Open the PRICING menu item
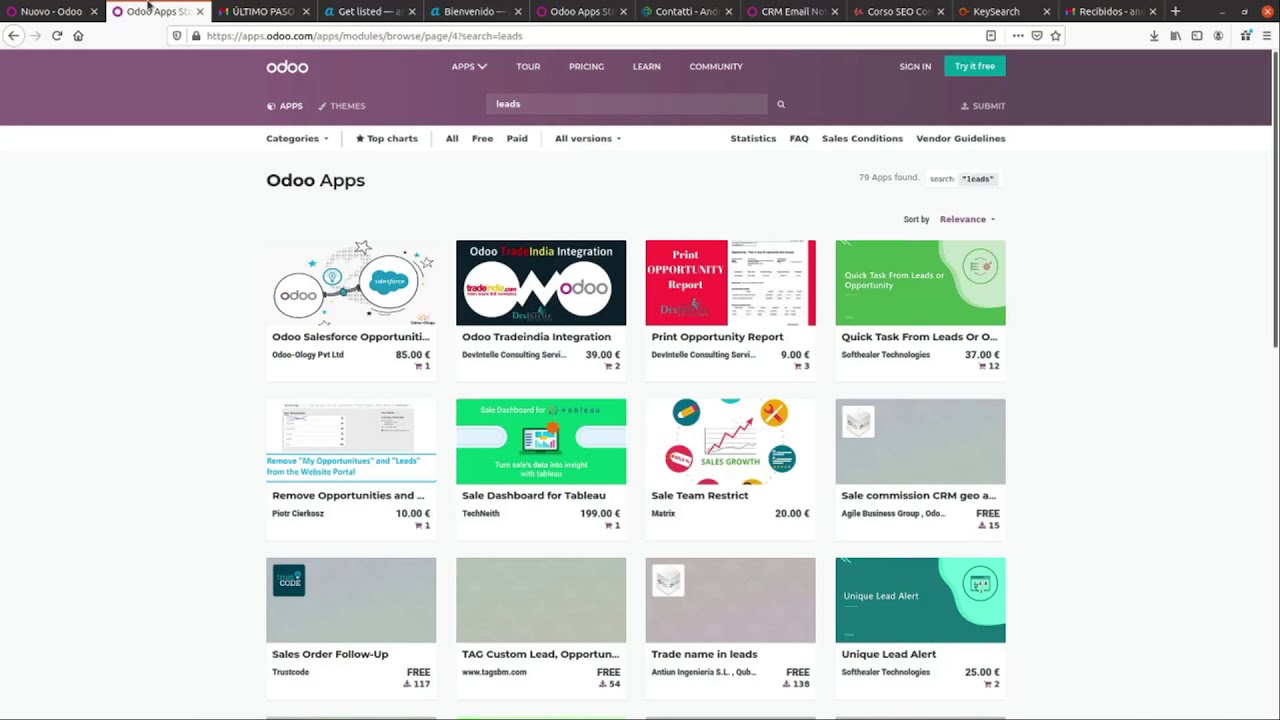The width and height of the screenshot is (1280, 720). tap(586, 67)
